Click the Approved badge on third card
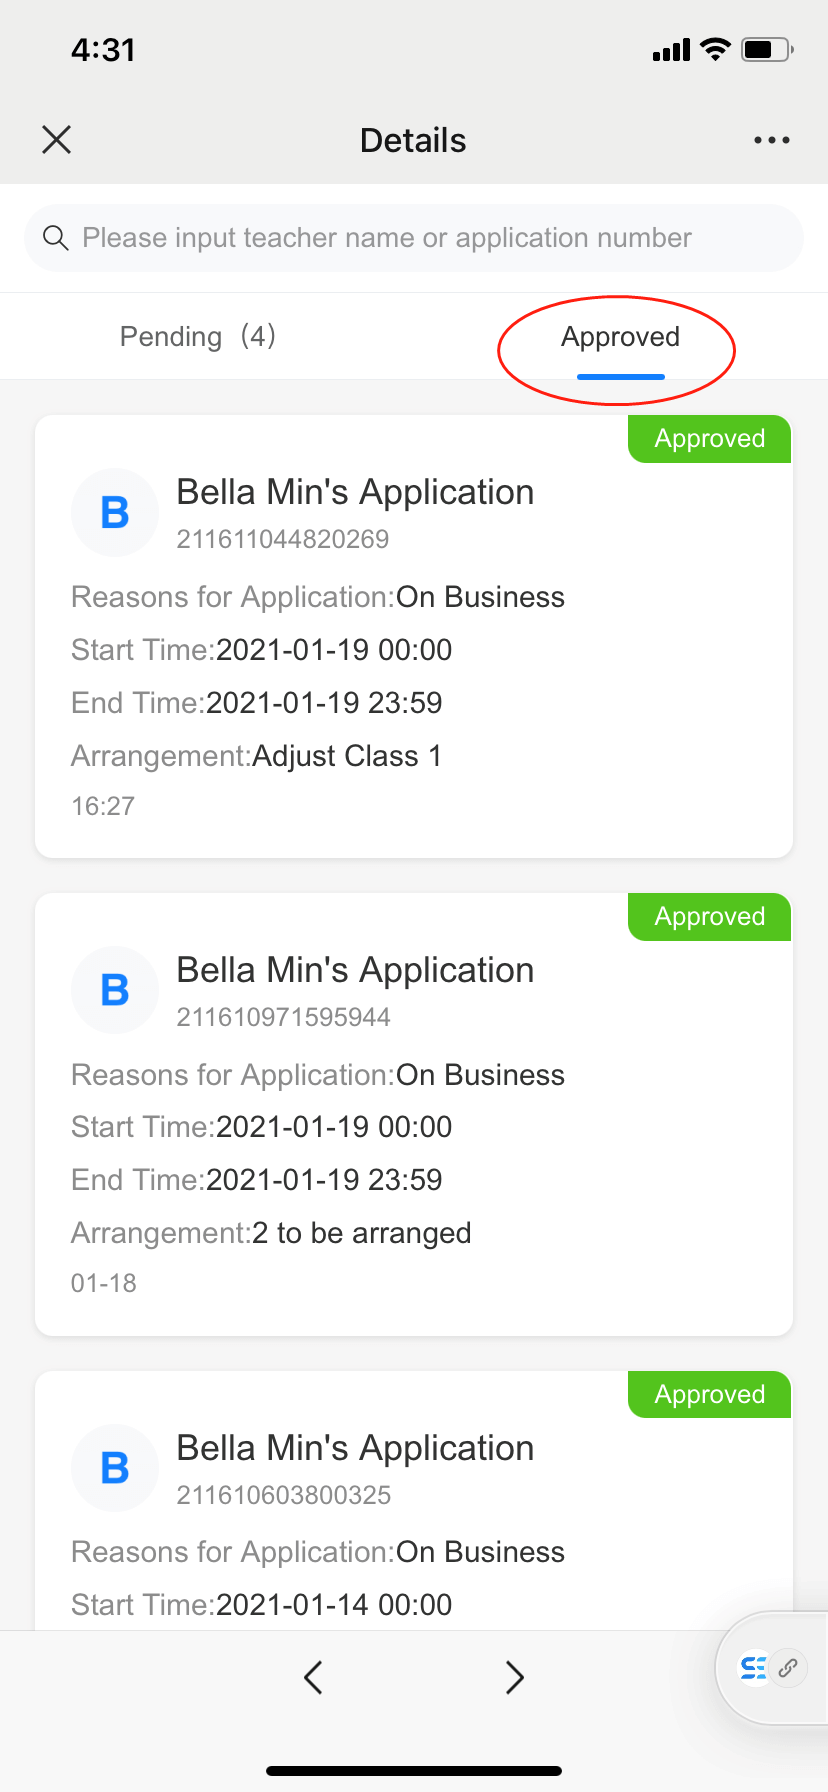Viewport: 828px width, 1792px height. pos(709,1395)
